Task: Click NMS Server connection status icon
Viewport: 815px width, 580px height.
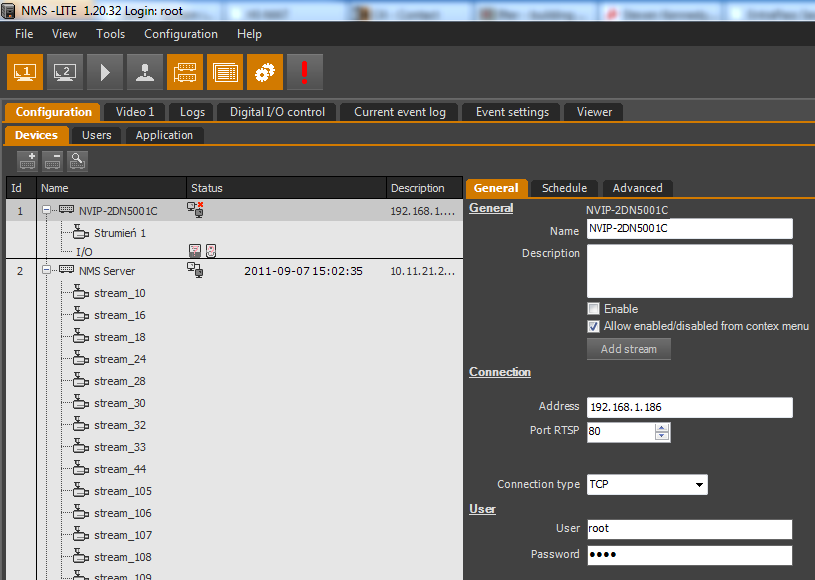Action: (195, 270)
